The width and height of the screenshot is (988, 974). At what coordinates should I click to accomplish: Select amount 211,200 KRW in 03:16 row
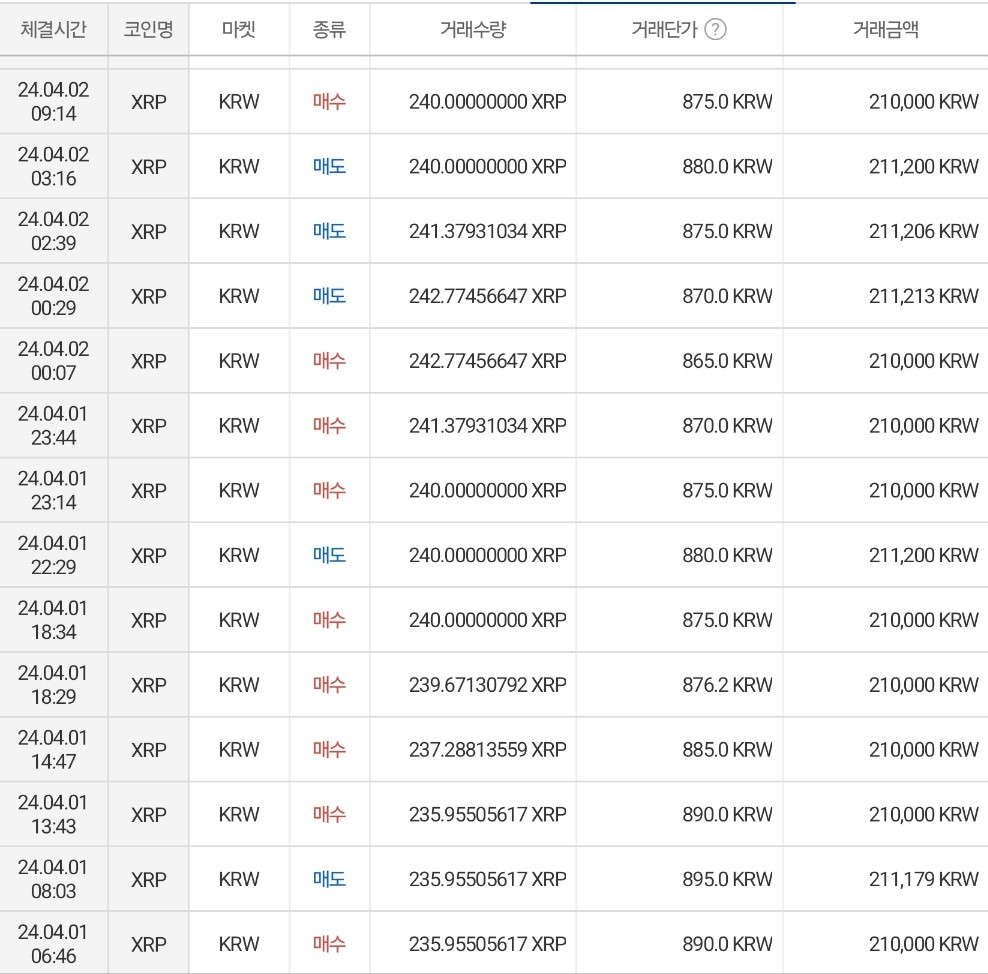point(924,166)
